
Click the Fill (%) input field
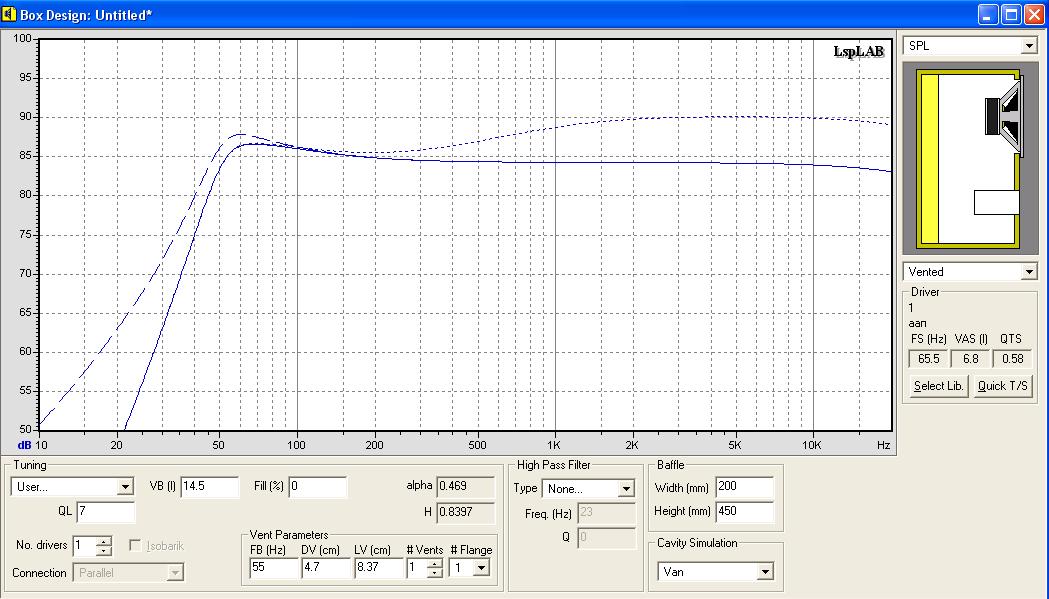tap(318, 487)
